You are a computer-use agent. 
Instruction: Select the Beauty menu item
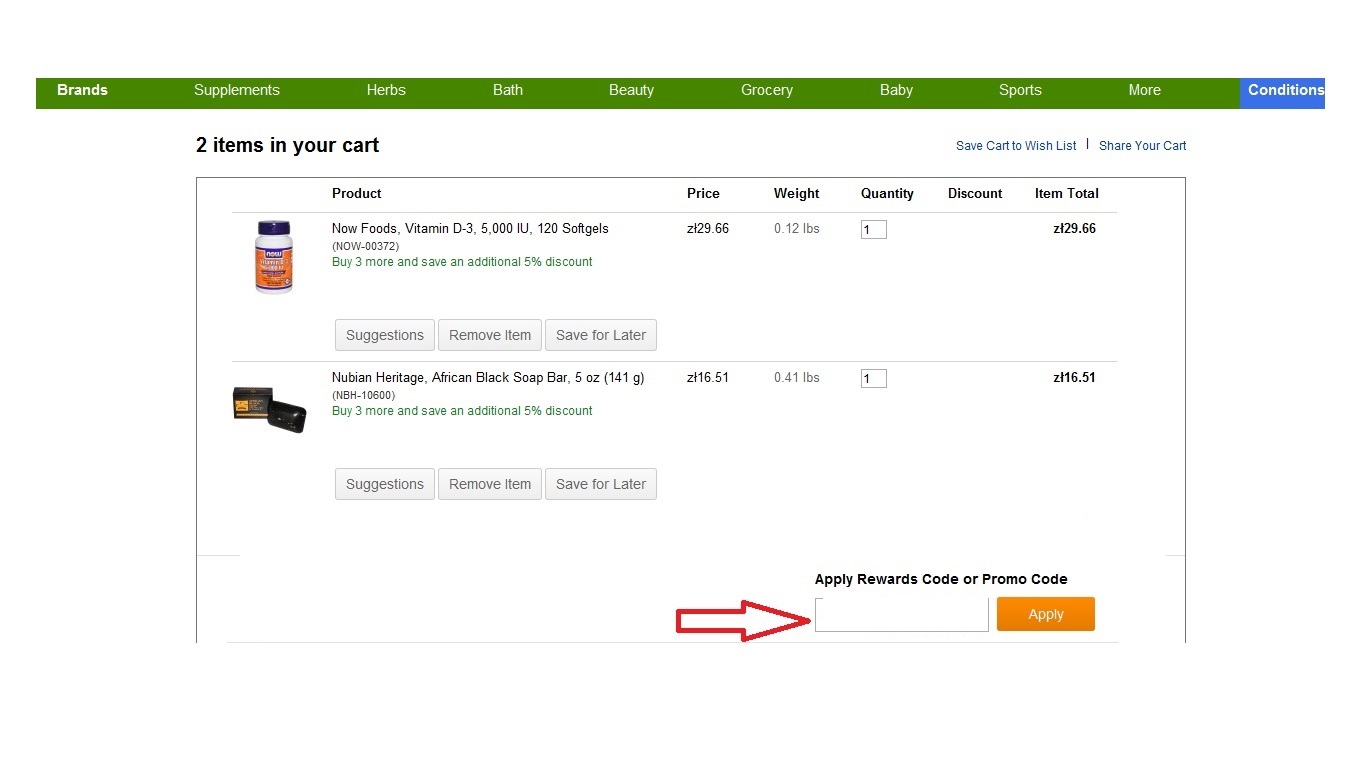631,90
